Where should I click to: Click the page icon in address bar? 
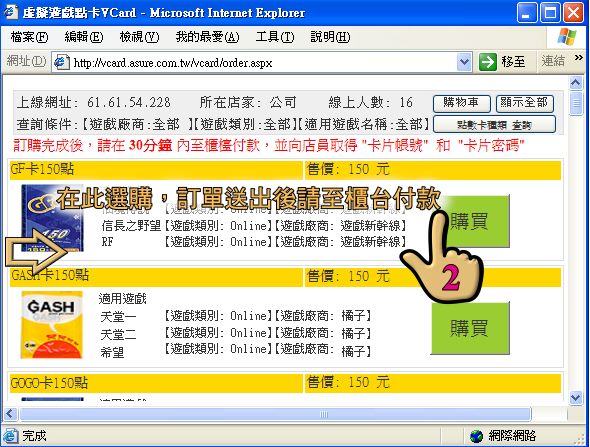pos(61,62)
